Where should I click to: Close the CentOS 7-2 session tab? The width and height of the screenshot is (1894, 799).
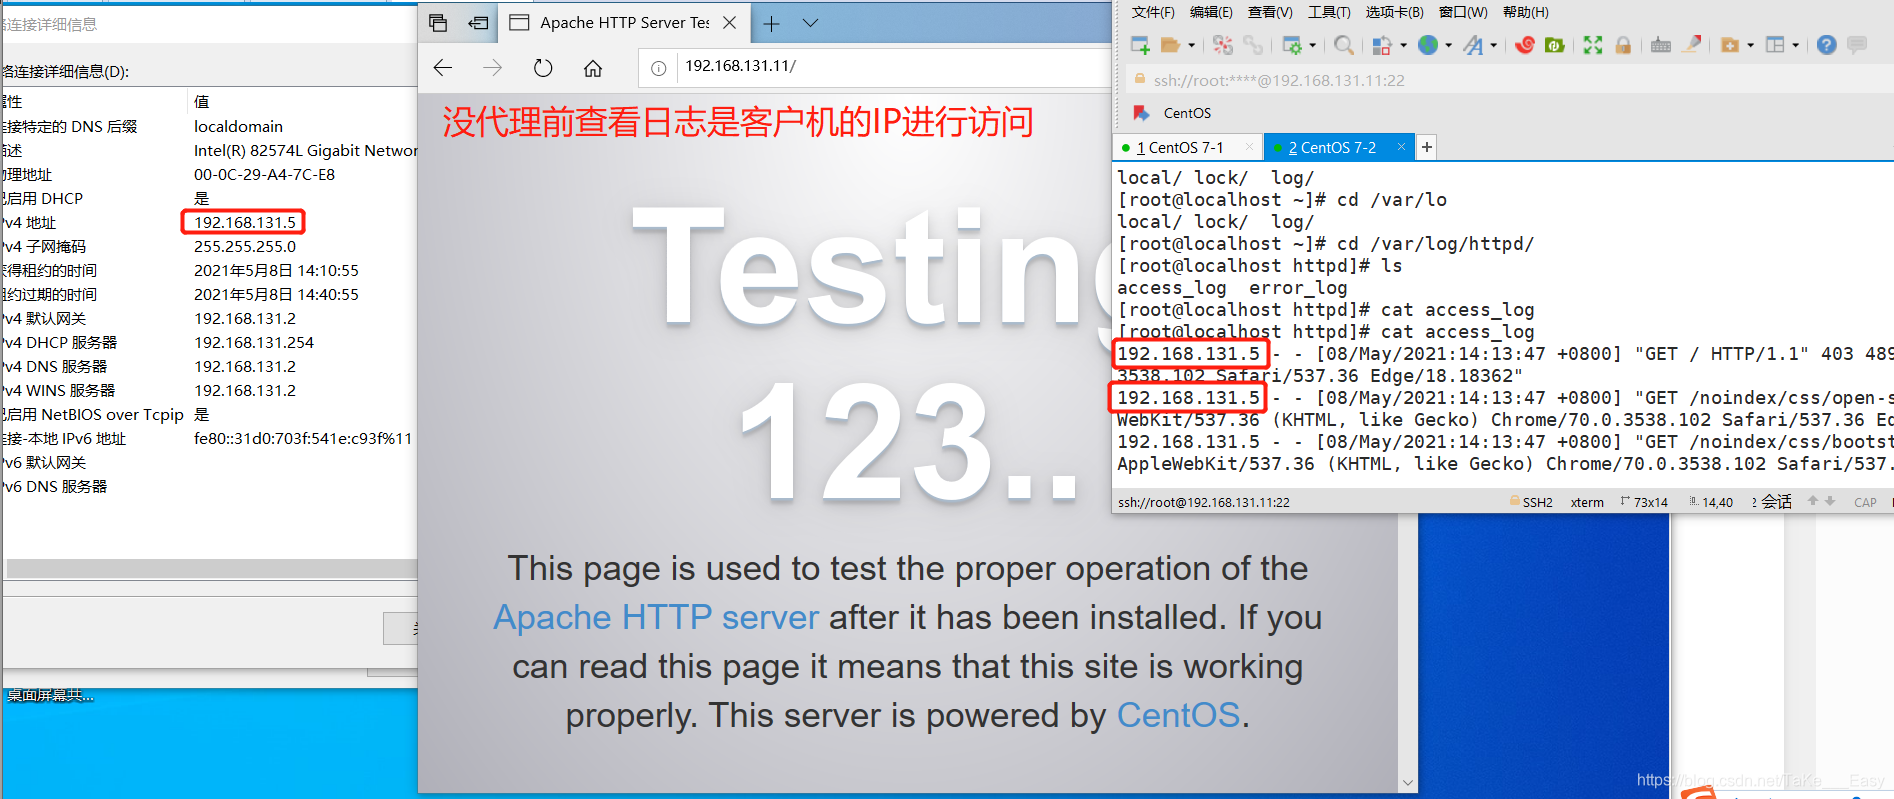click(x=1401, y=147)
